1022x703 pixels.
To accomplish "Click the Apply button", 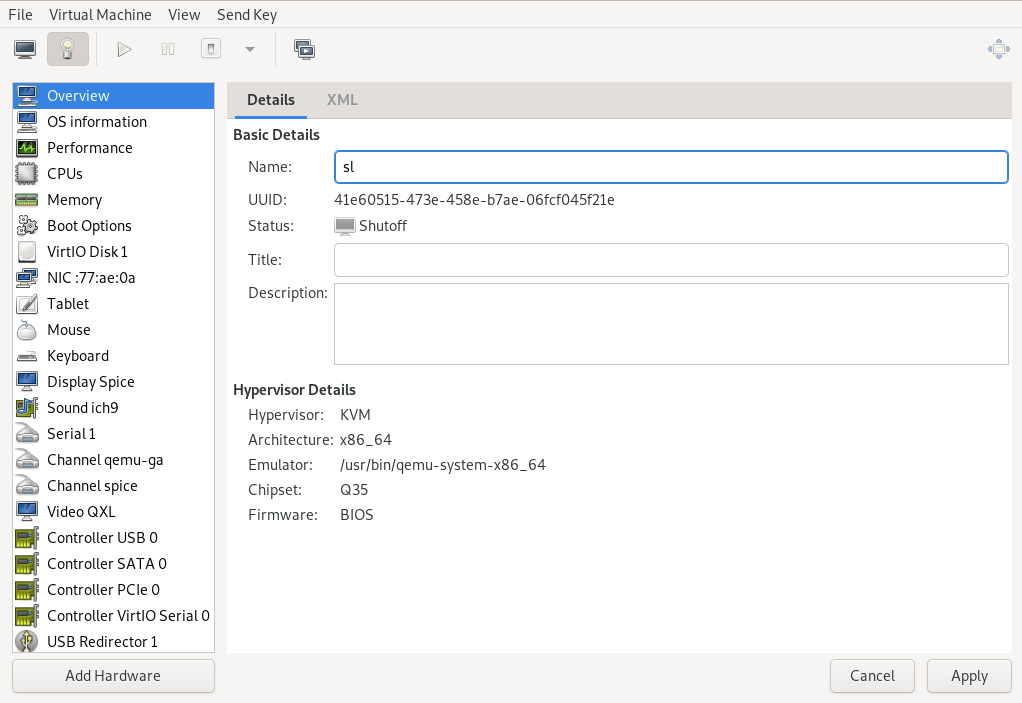I will 969,676.
